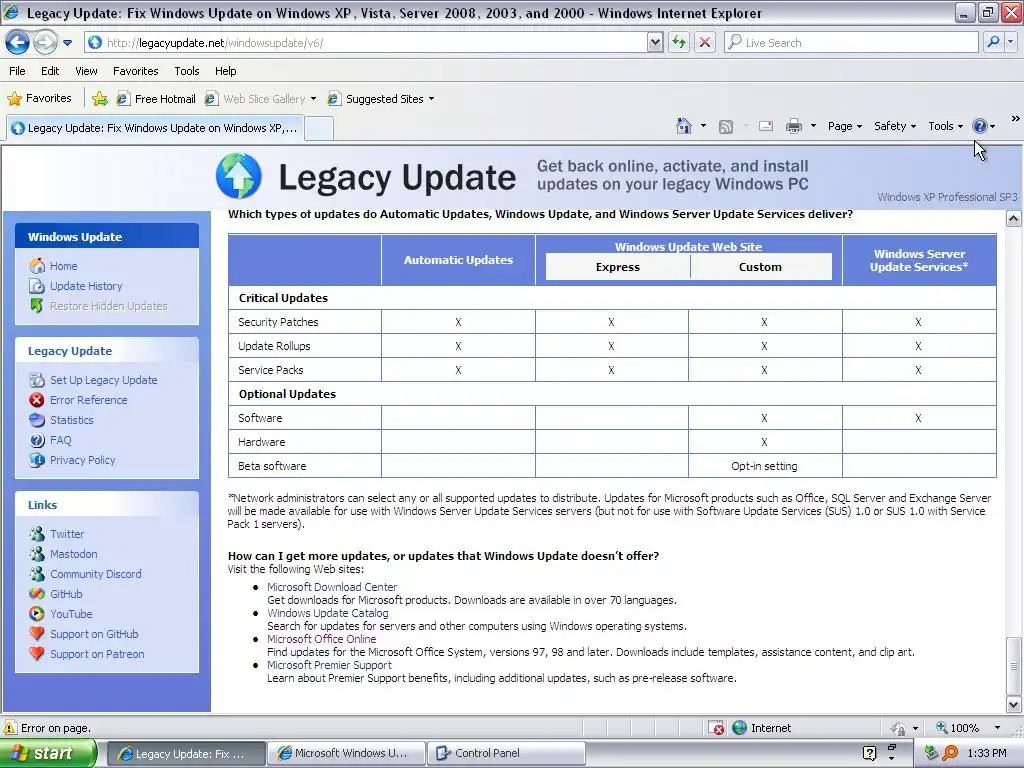Image resolution: width=1024 pixels, height=768 pixels.
Task: Open search provider options dropdown
Action: 1011,42
